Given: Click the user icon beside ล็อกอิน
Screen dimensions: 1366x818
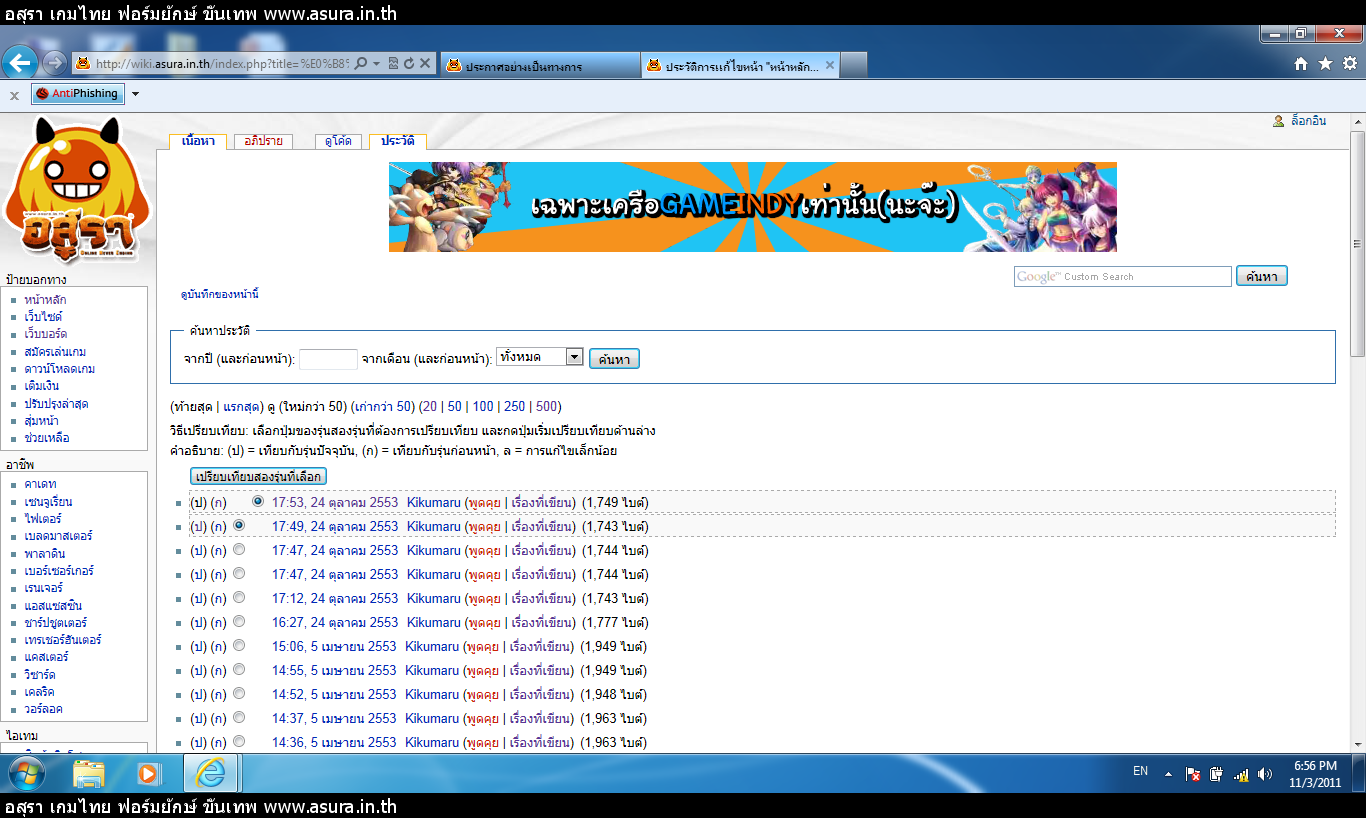Looking at the screenshot, I should click(1278, 121).
